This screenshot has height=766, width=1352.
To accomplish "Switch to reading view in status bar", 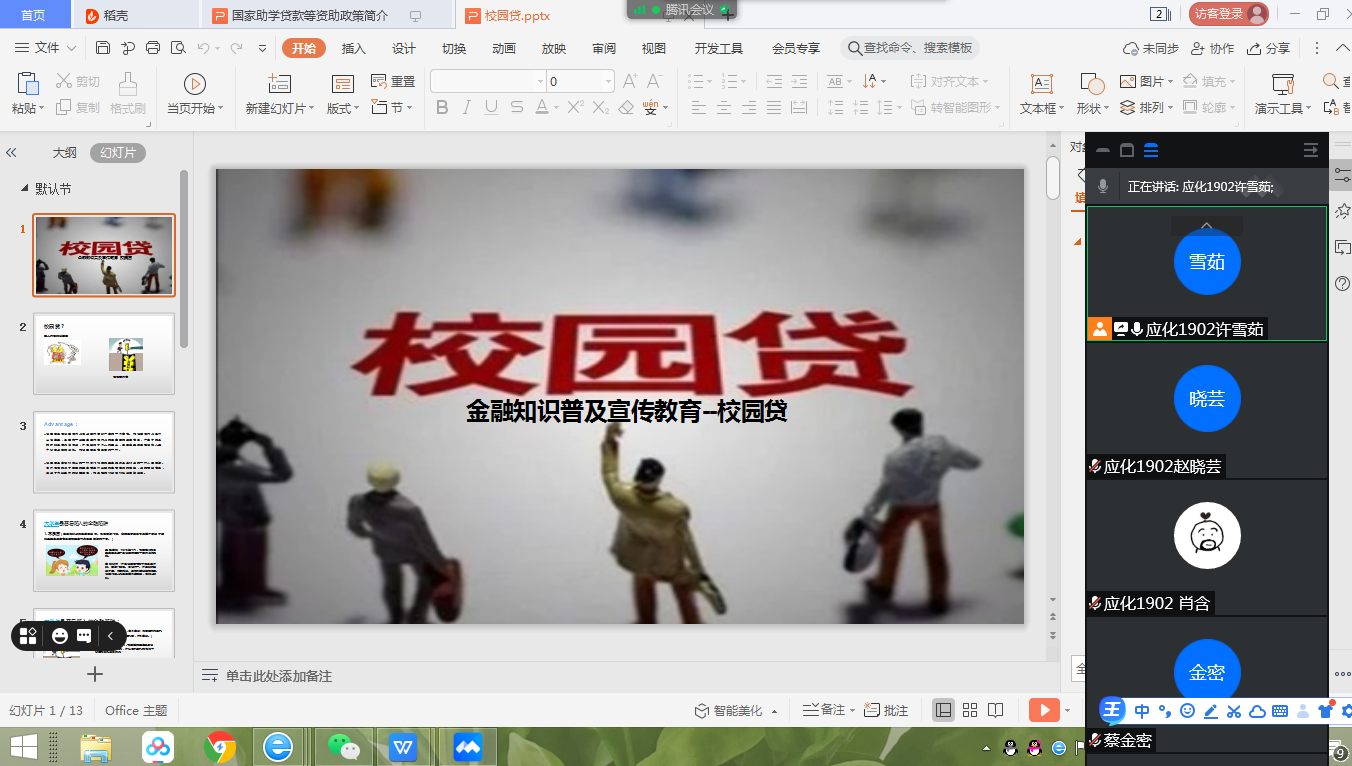I will pos(995,710).
